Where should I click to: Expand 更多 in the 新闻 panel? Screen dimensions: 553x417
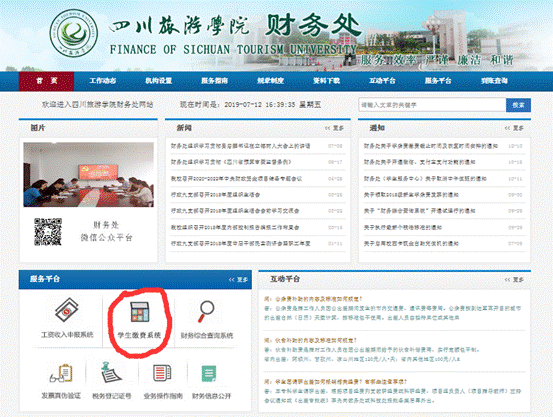334,128
